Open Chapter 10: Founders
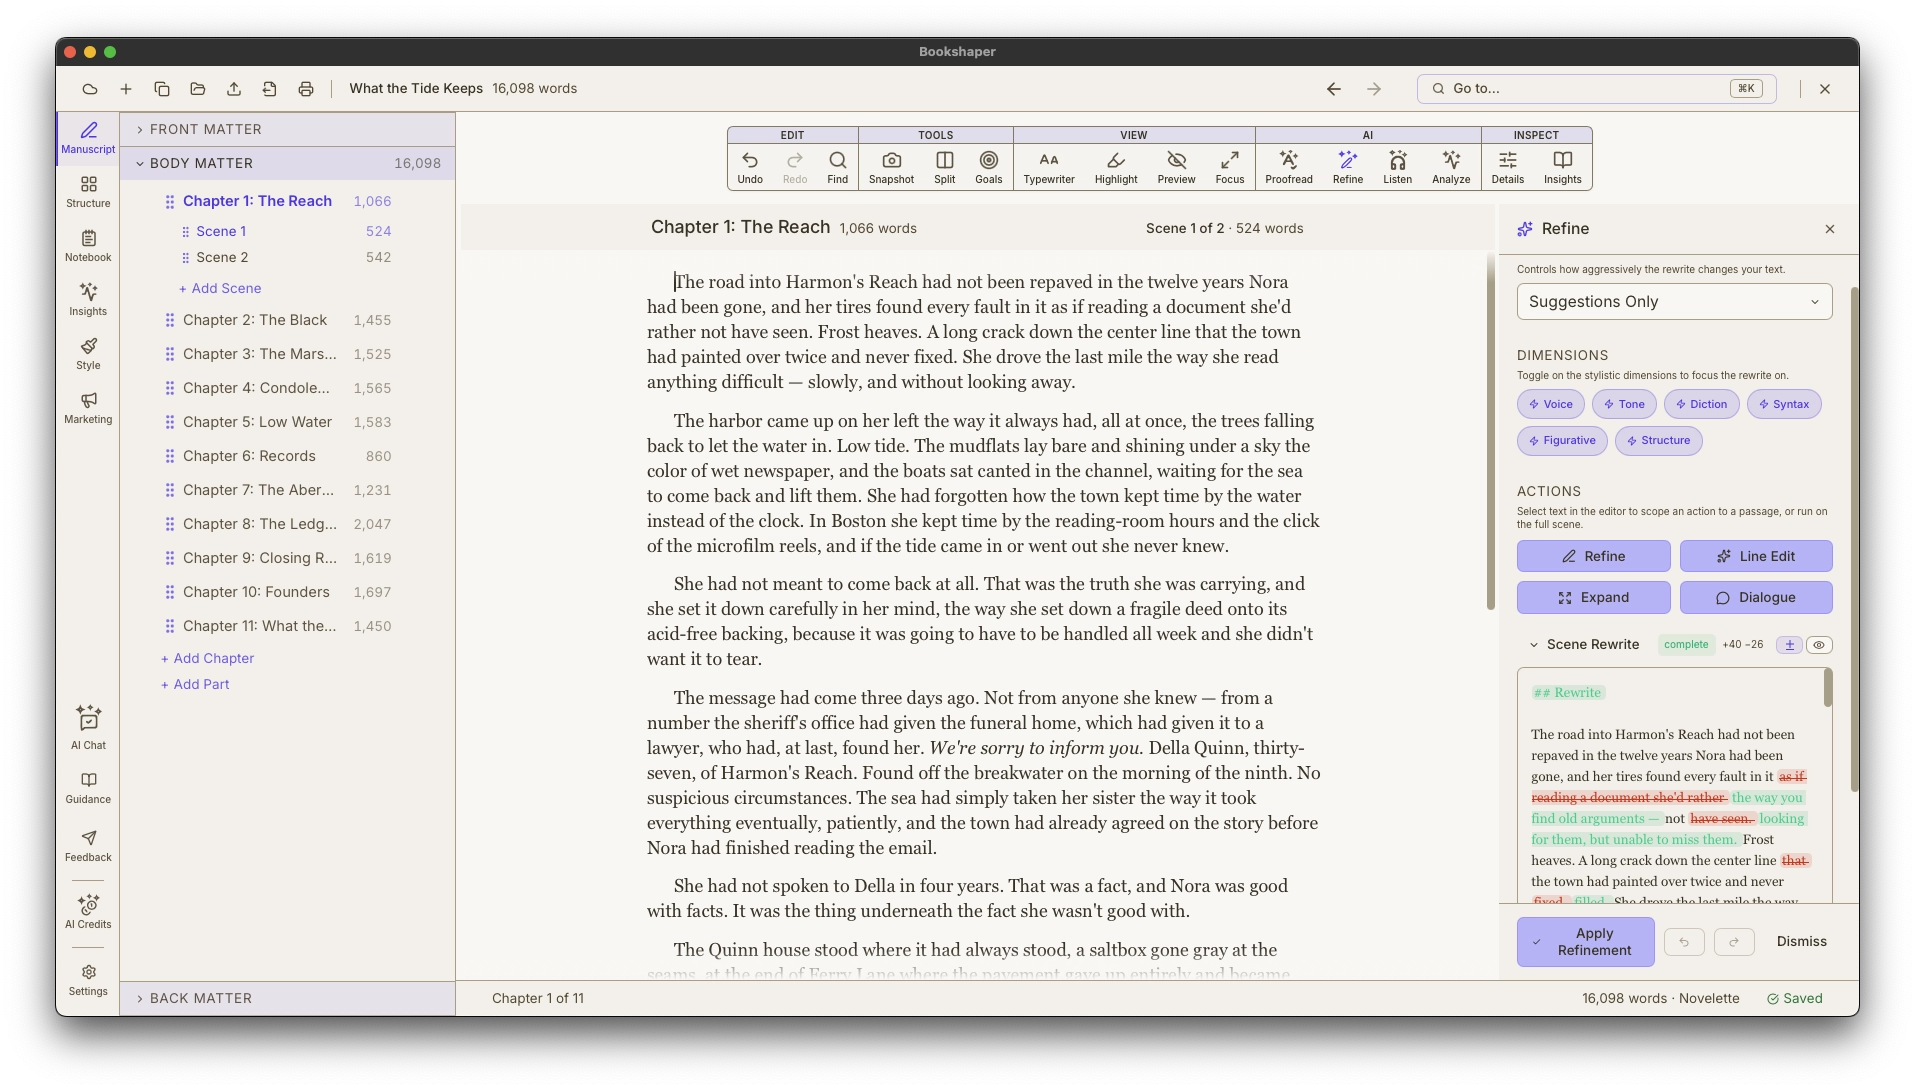 (256, 592)
